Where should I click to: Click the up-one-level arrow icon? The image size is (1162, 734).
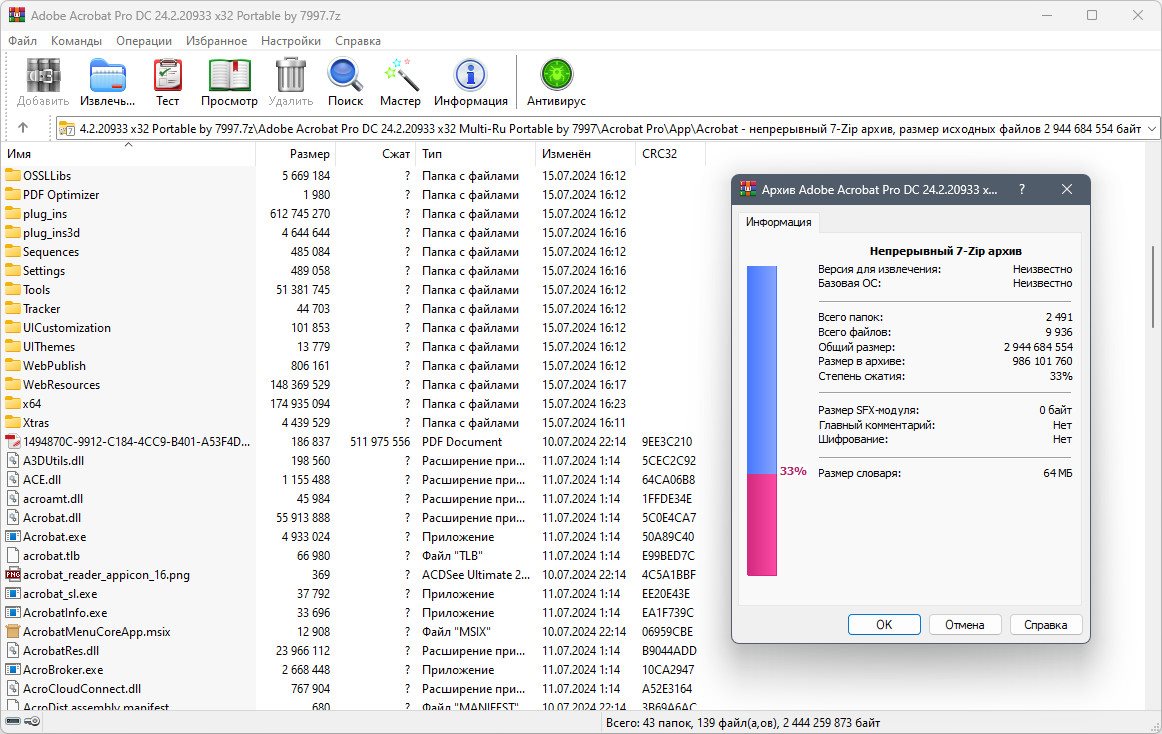[23, 128]
